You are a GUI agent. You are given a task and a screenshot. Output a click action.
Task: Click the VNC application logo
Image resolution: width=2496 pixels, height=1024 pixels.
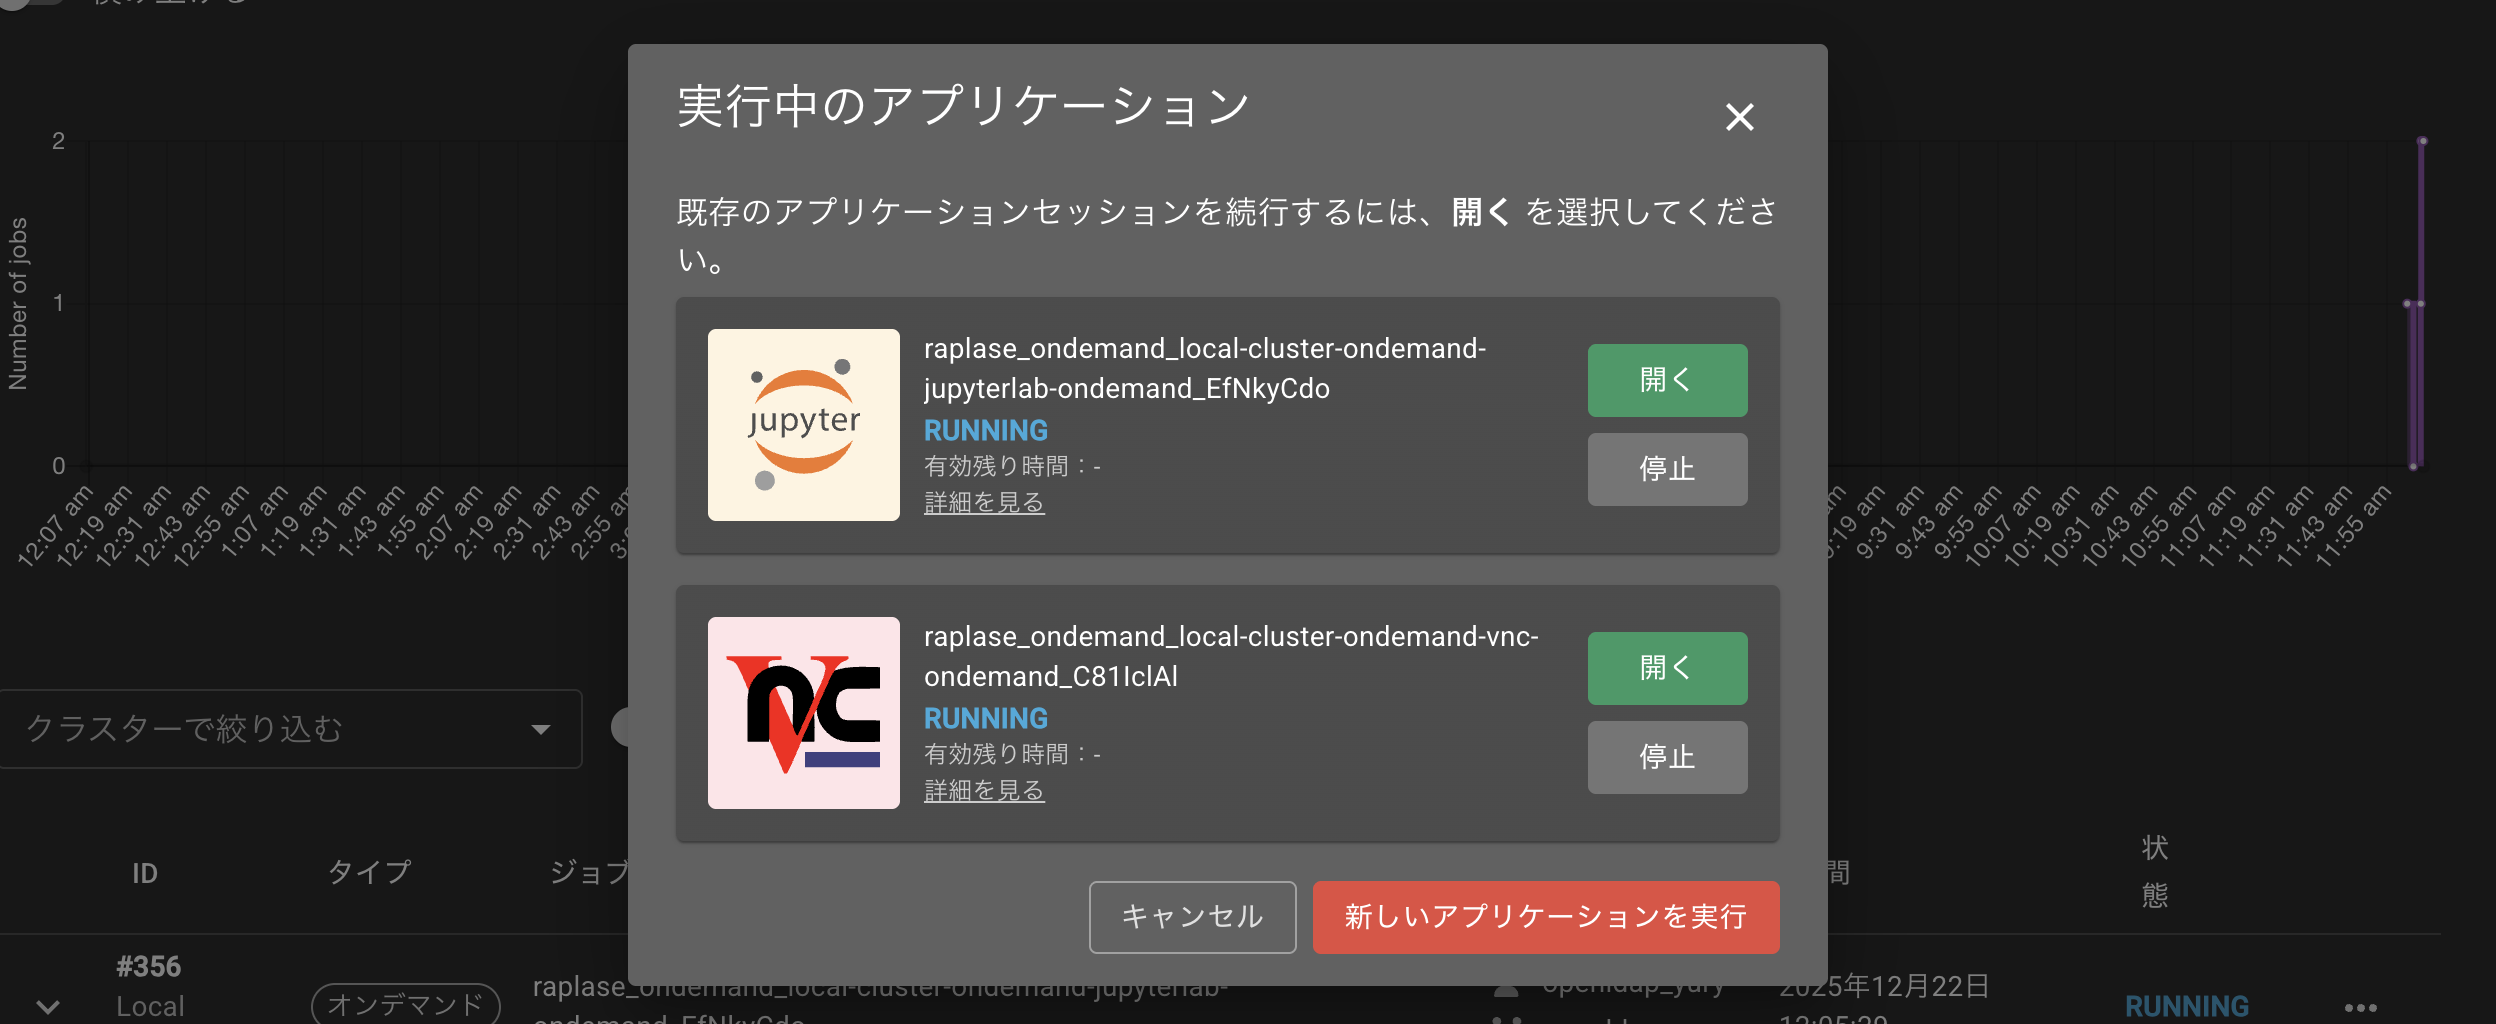coord(803,713)
